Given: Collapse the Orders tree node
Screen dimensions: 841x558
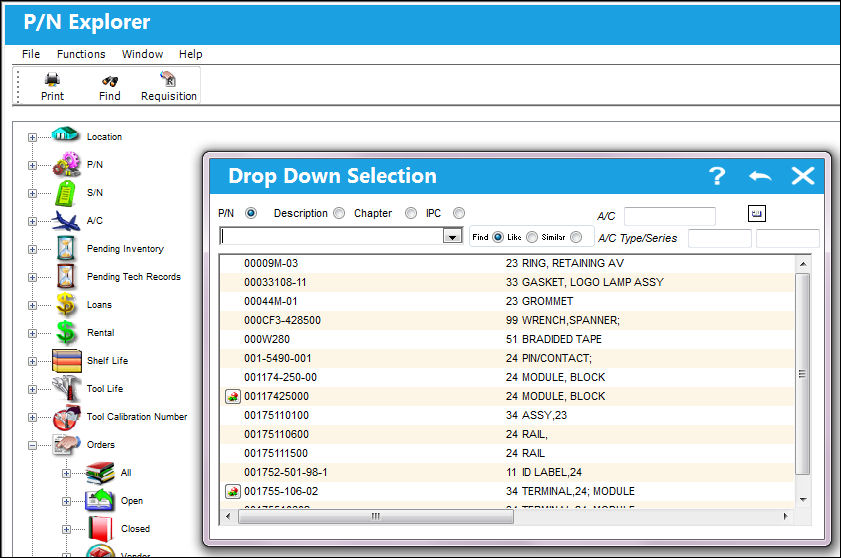Looking at the screenshot, I should (32, 445).
